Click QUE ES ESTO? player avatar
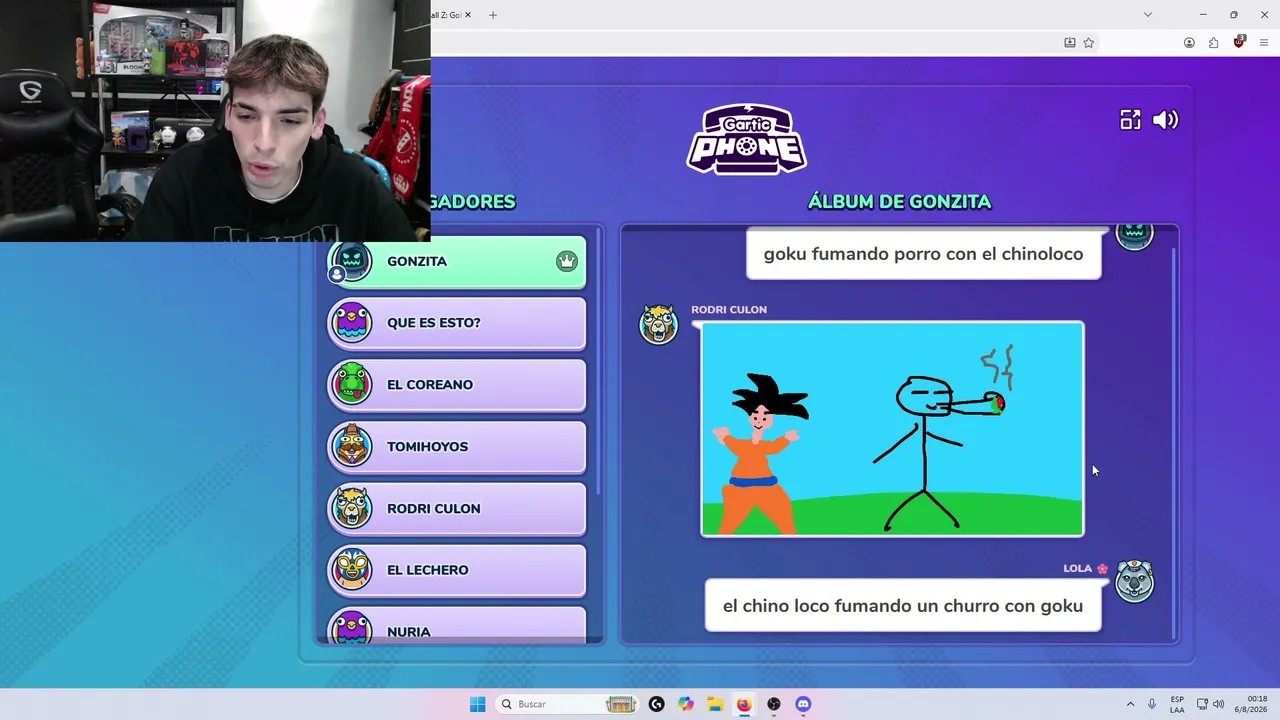This screenshot has height=720, width=1280. point(351,323)
